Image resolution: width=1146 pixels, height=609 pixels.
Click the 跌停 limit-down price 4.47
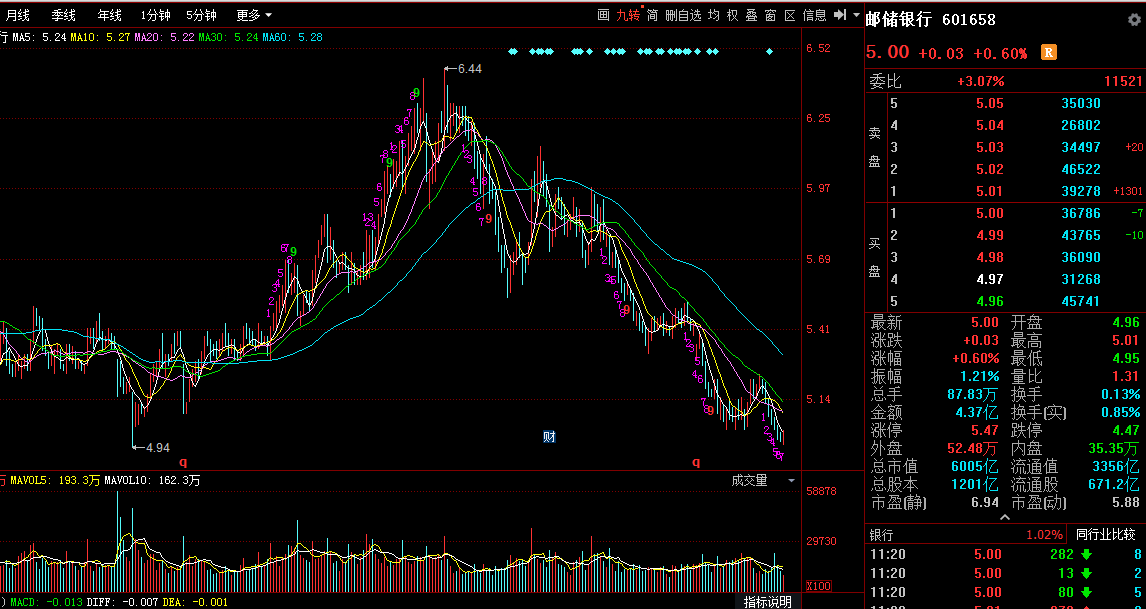[1125, 430]
